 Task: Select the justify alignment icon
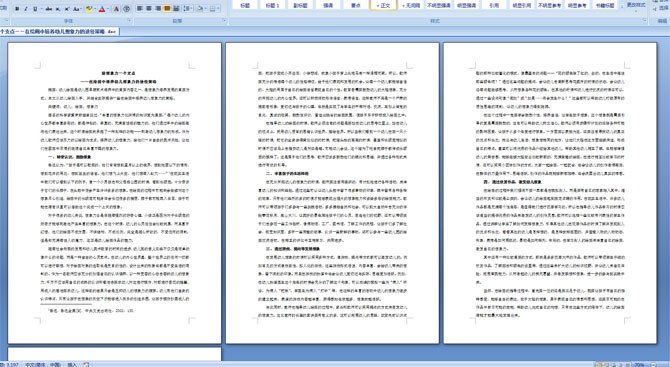pos(167,9)
